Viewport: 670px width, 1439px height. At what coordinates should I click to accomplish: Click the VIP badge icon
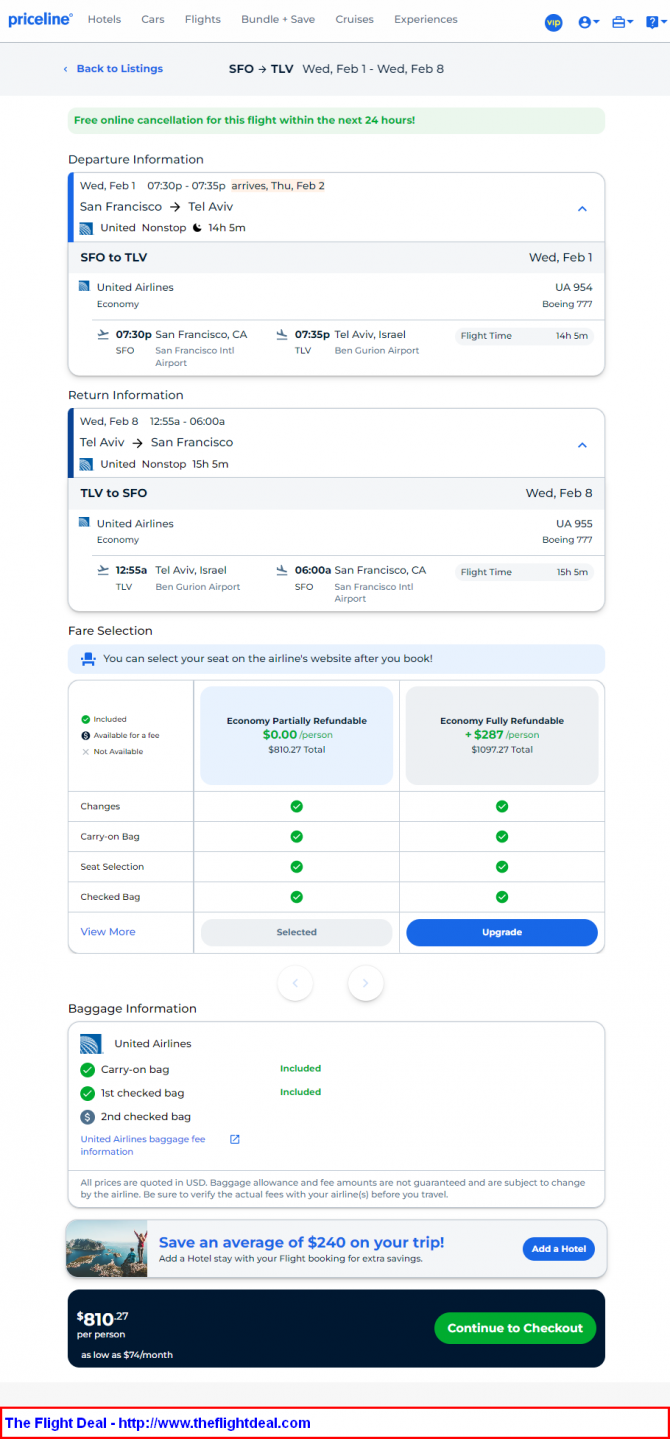point(553,22)
